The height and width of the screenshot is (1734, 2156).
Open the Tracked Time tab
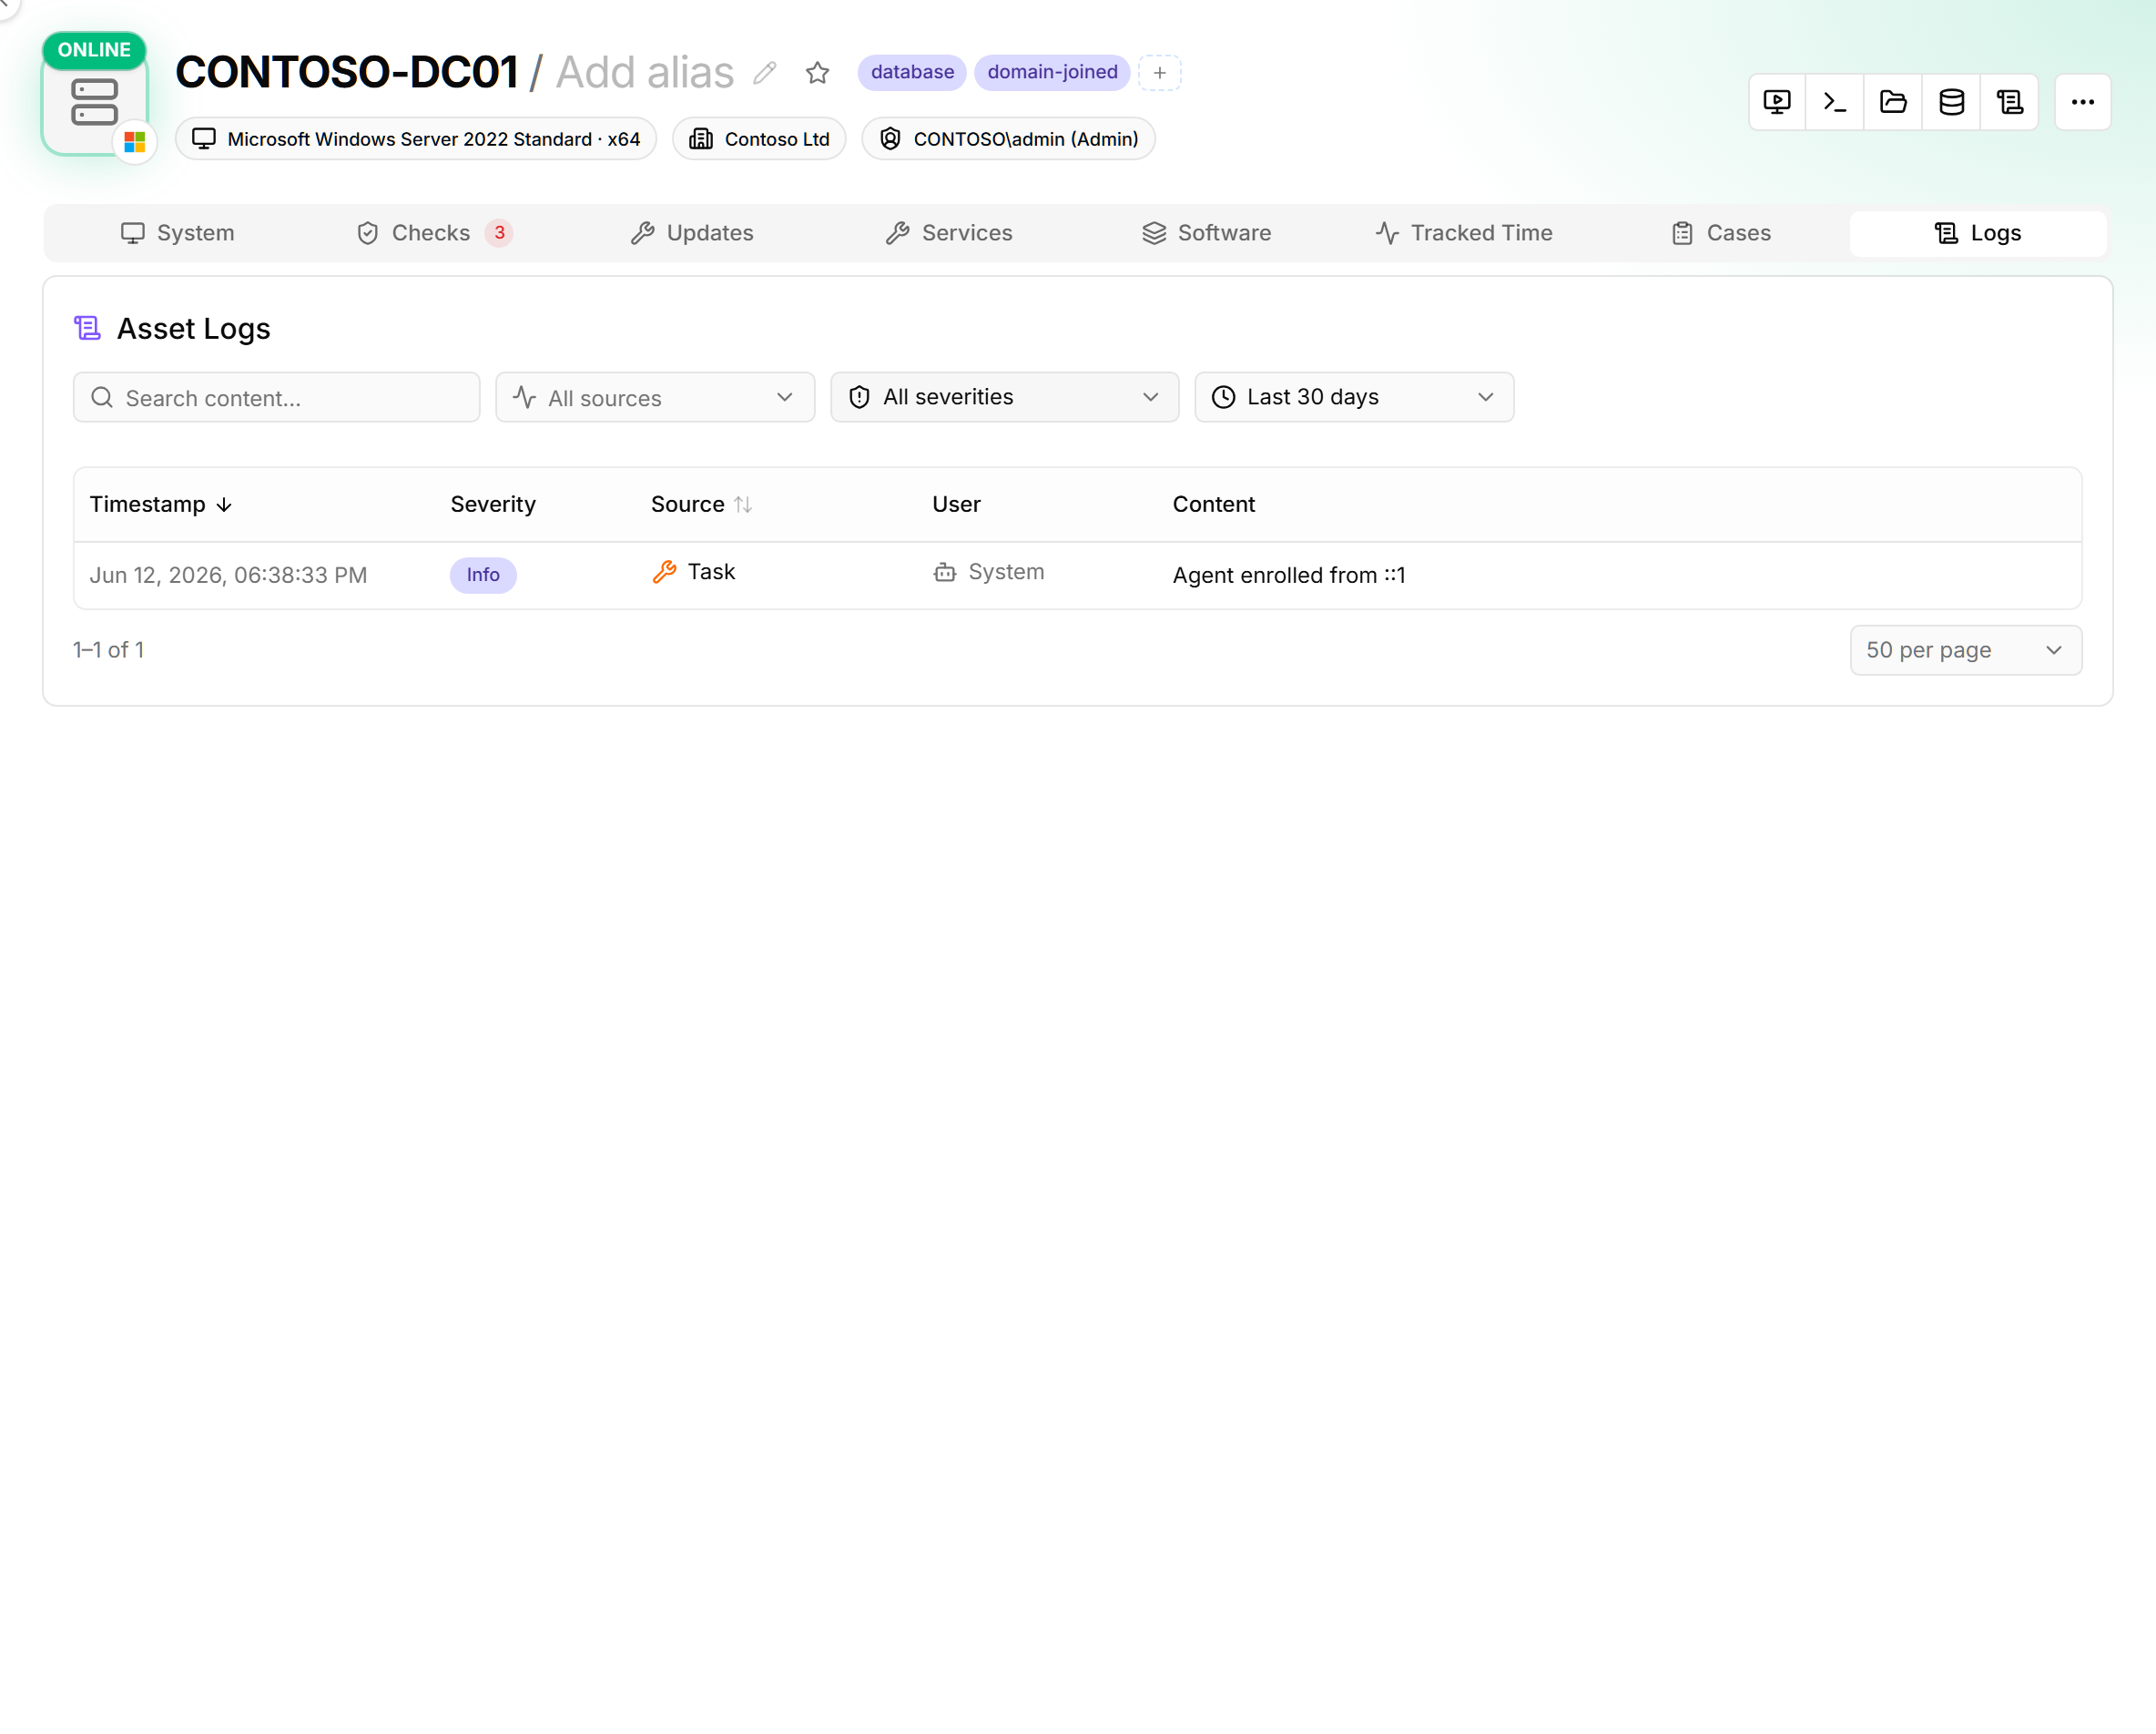coord(1464,233)
